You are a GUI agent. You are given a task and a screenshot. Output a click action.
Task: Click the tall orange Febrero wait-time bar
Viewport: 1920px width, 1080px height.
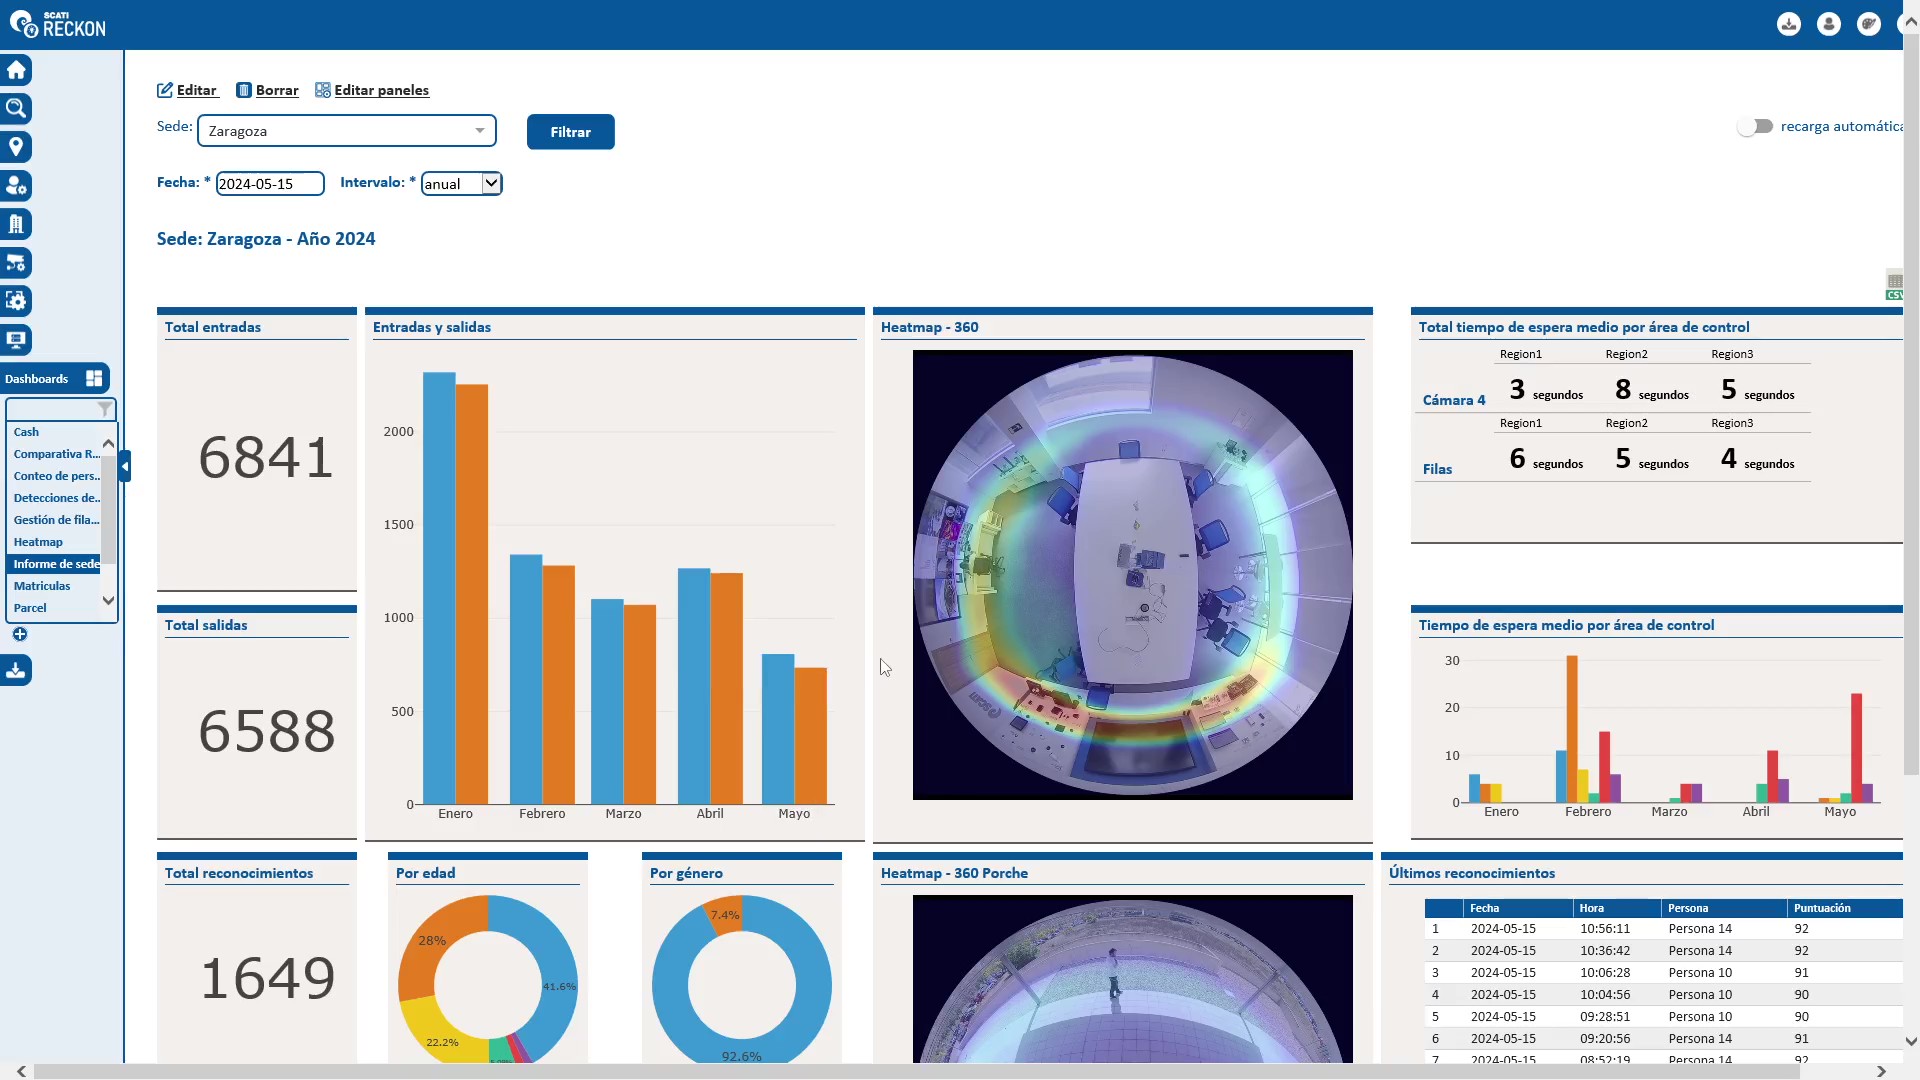click(1572, 729)
